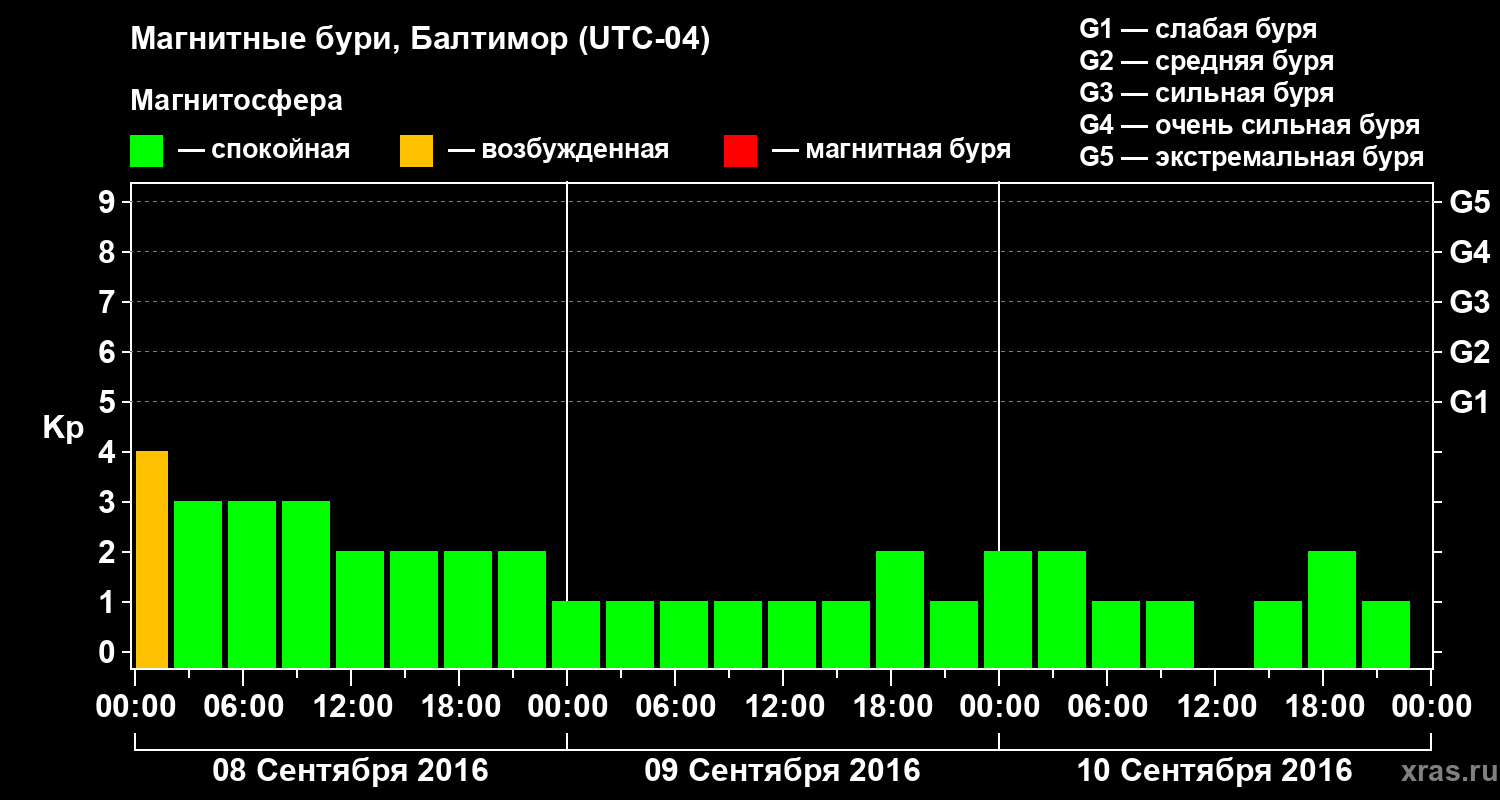This screenshot has height=800, width=1500.
Task: Click the 'G1 — слабая буря' legend line
Action: click(1198, 29)
